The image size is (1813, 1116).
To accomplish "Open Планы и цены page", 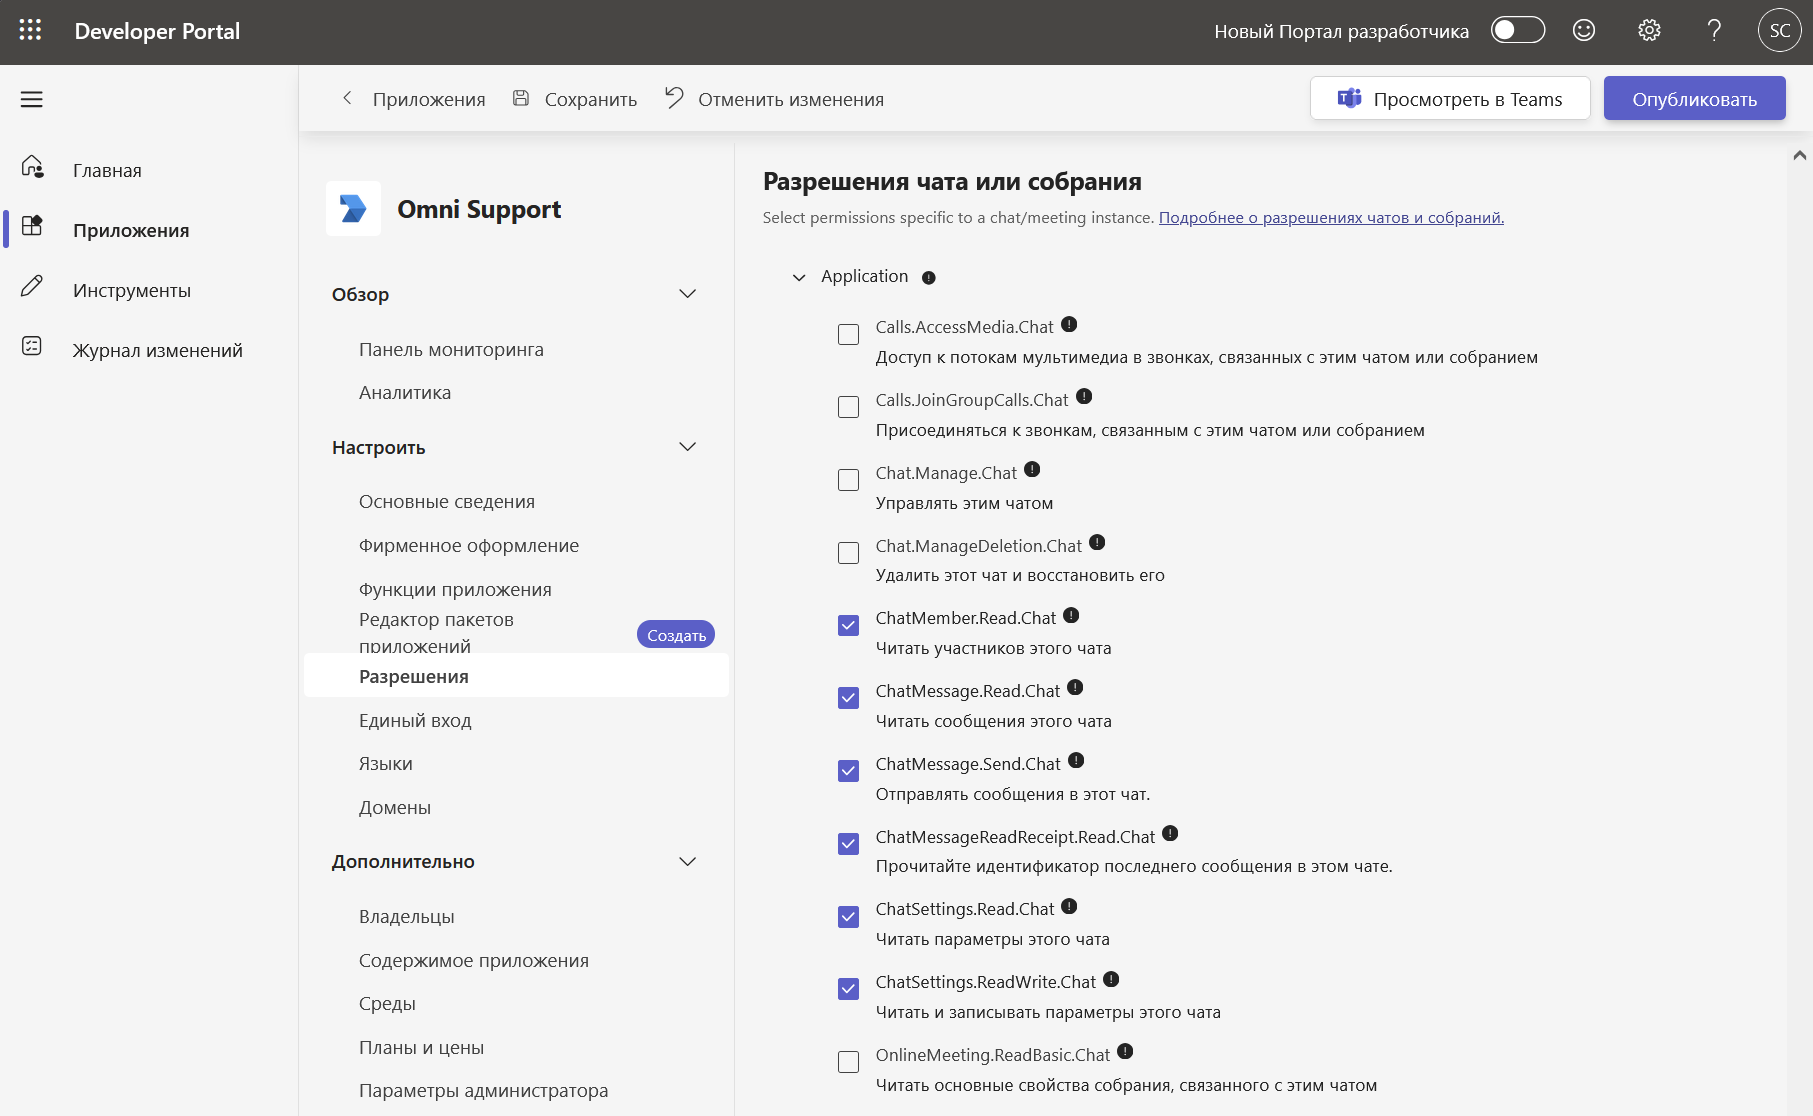I will click(421, 1048).
